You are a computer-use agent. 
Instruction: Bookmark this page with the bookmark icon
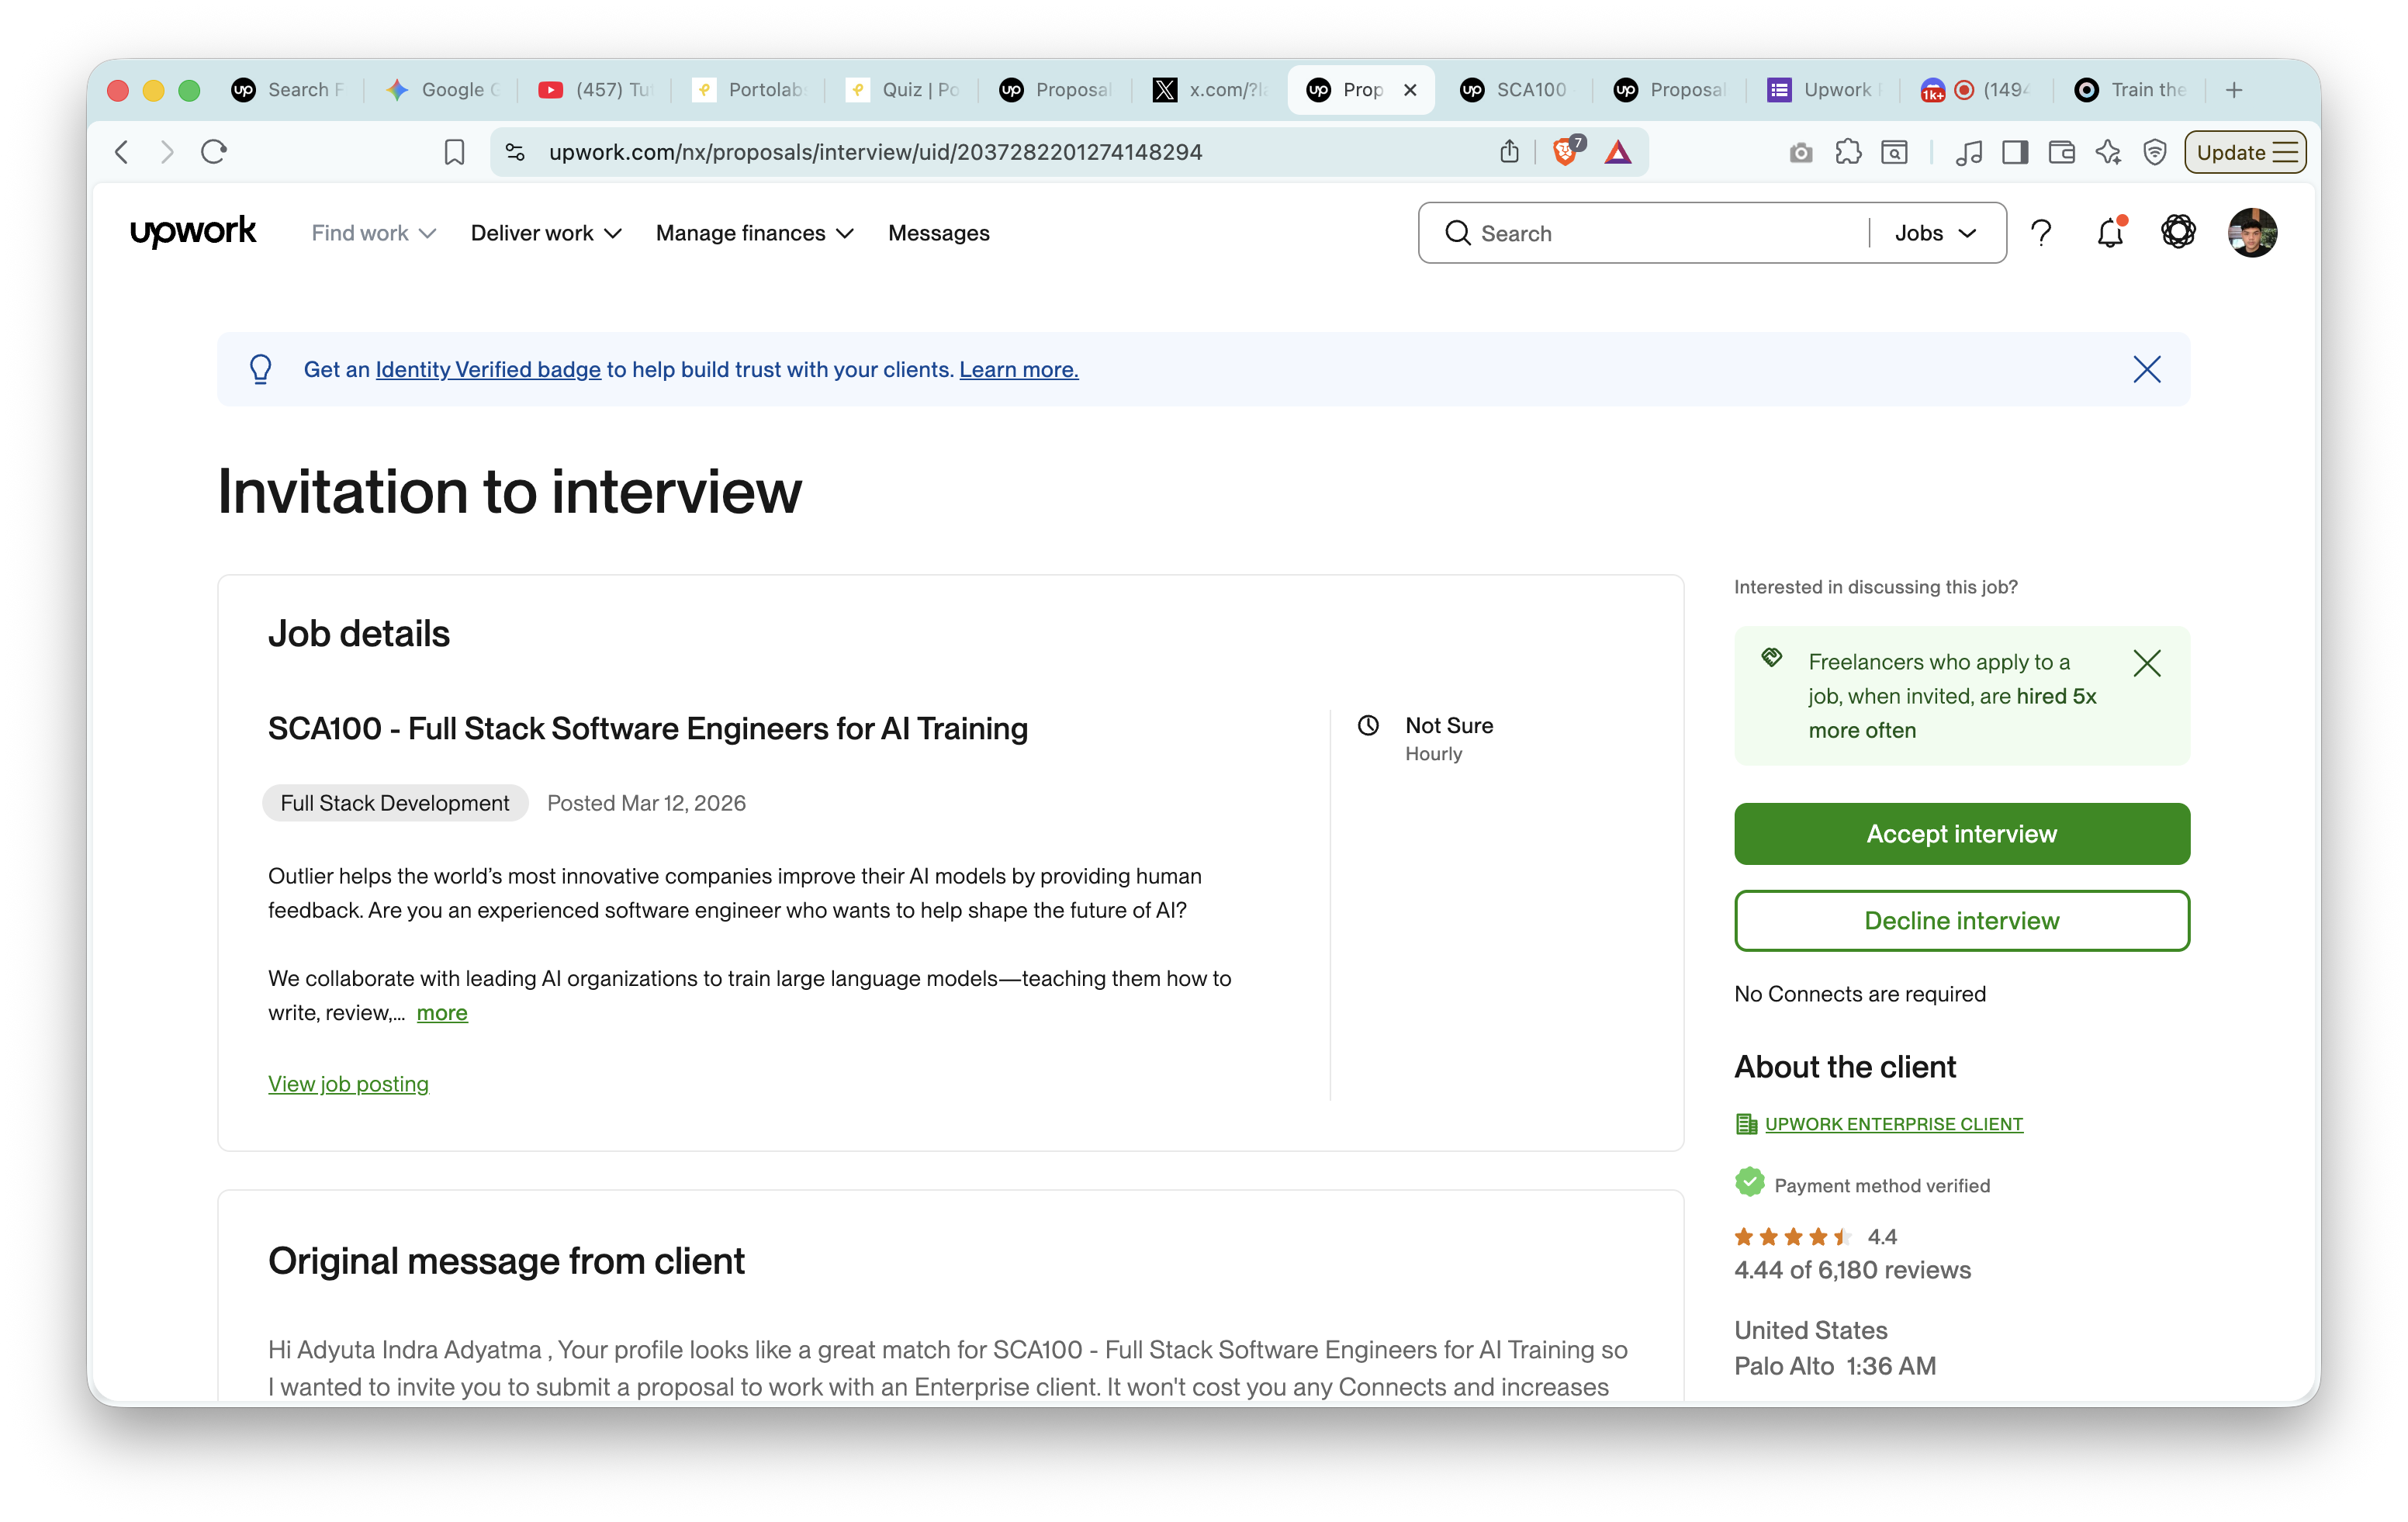pyautogui.click(x=454, y=152)
